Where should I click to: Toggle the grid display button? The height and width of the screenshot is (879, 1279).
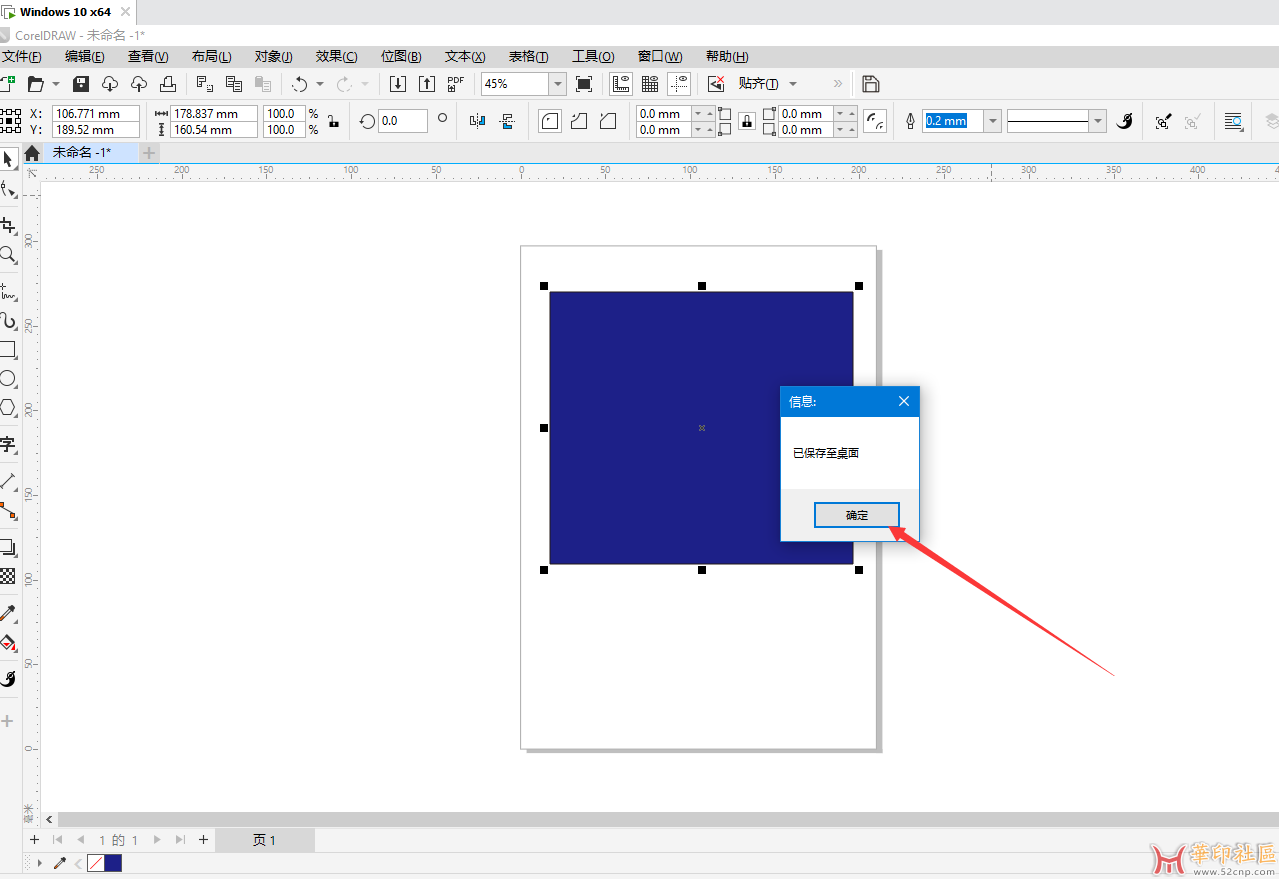650,84
